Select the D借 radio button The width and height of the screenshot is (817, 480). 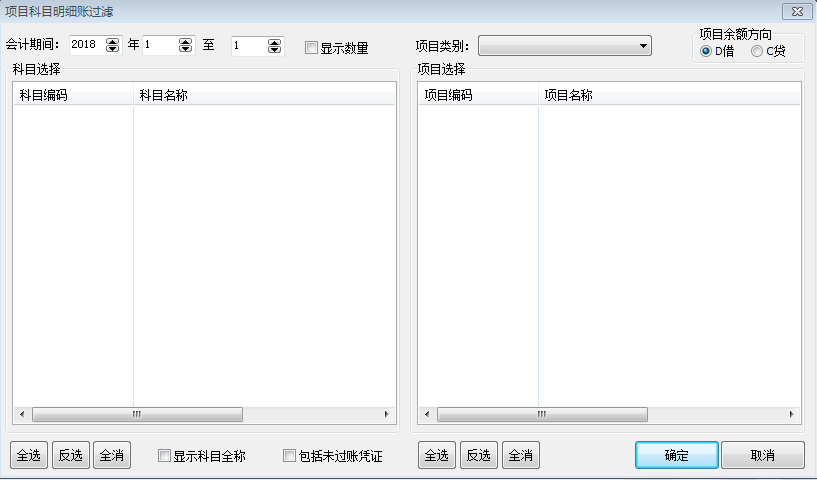[706, 51]
